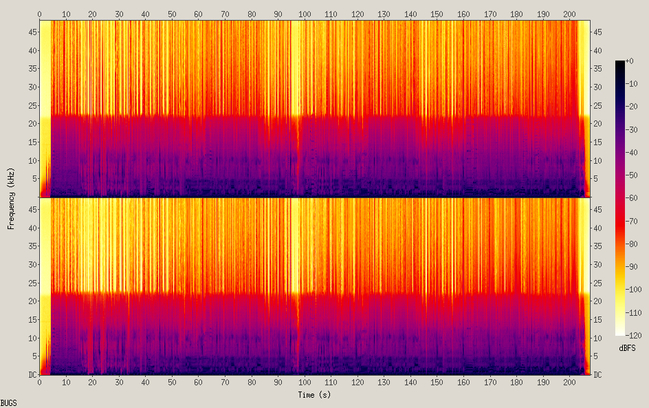Click the 0 tick on the top time axis
The height and width of the screenshot is (408, 649).
coord(39,14)
